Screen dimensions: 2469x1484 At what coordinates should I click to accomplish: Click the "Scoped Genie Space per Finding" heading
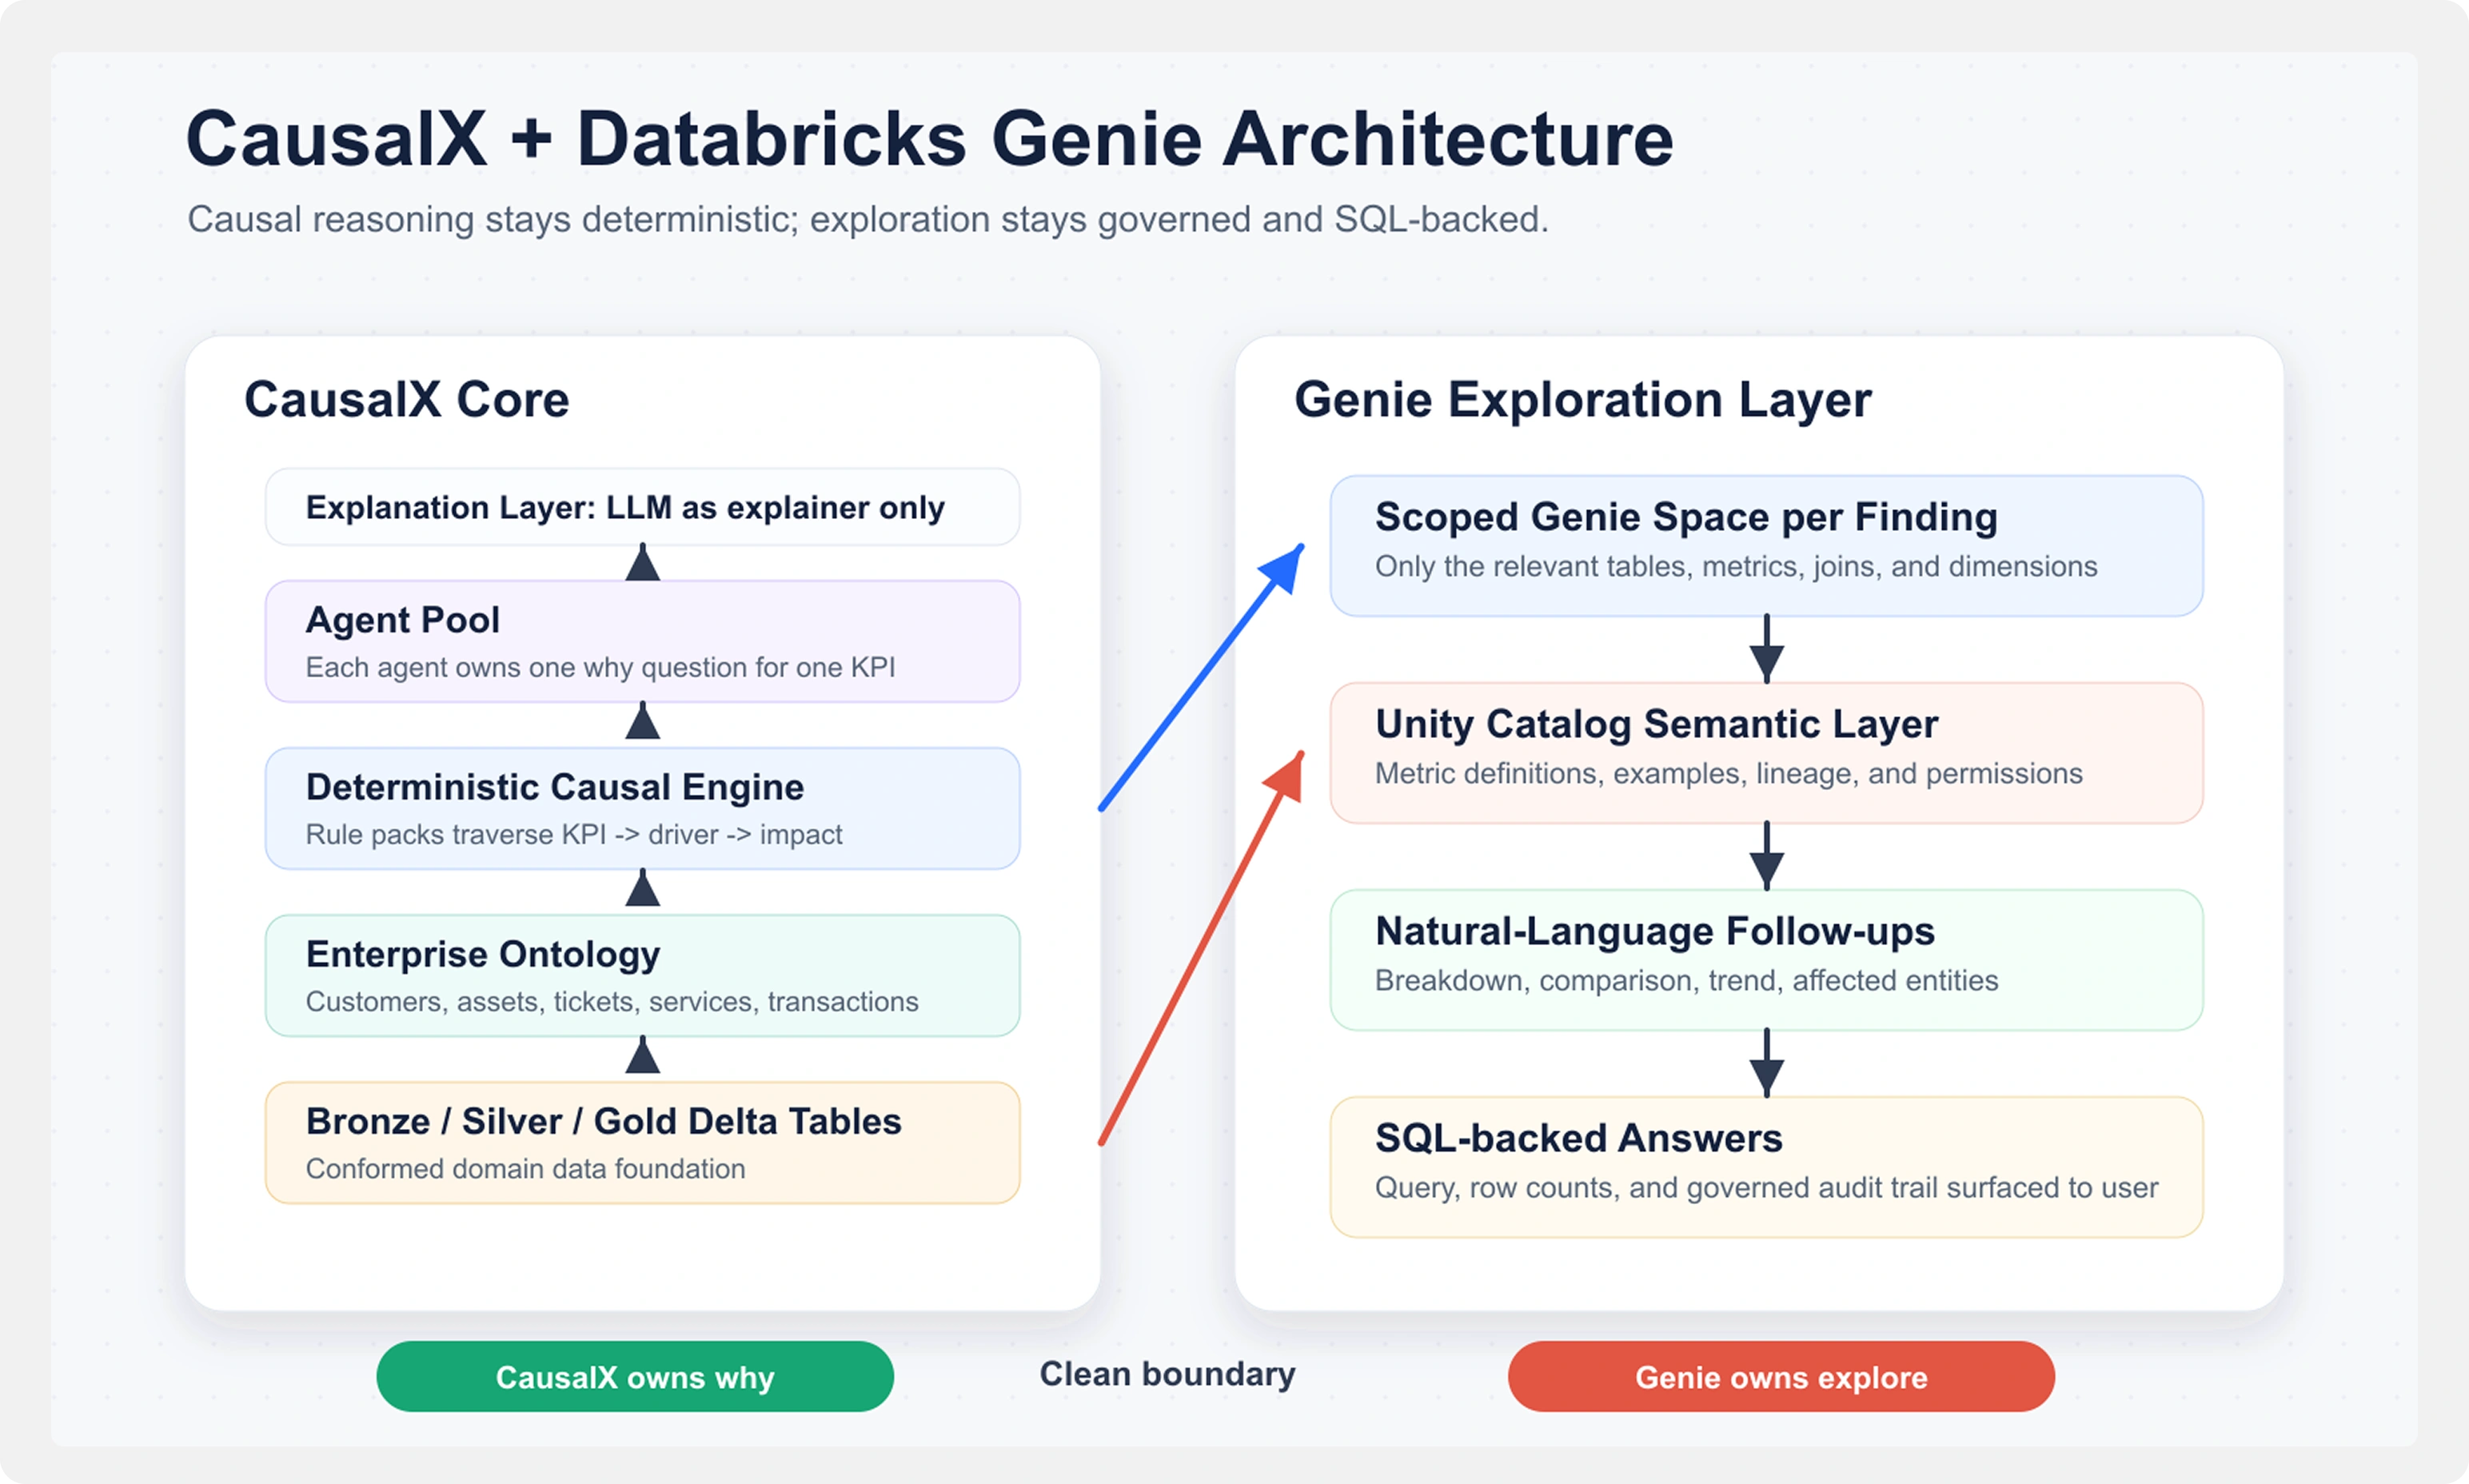click(x=1686, y=517)
